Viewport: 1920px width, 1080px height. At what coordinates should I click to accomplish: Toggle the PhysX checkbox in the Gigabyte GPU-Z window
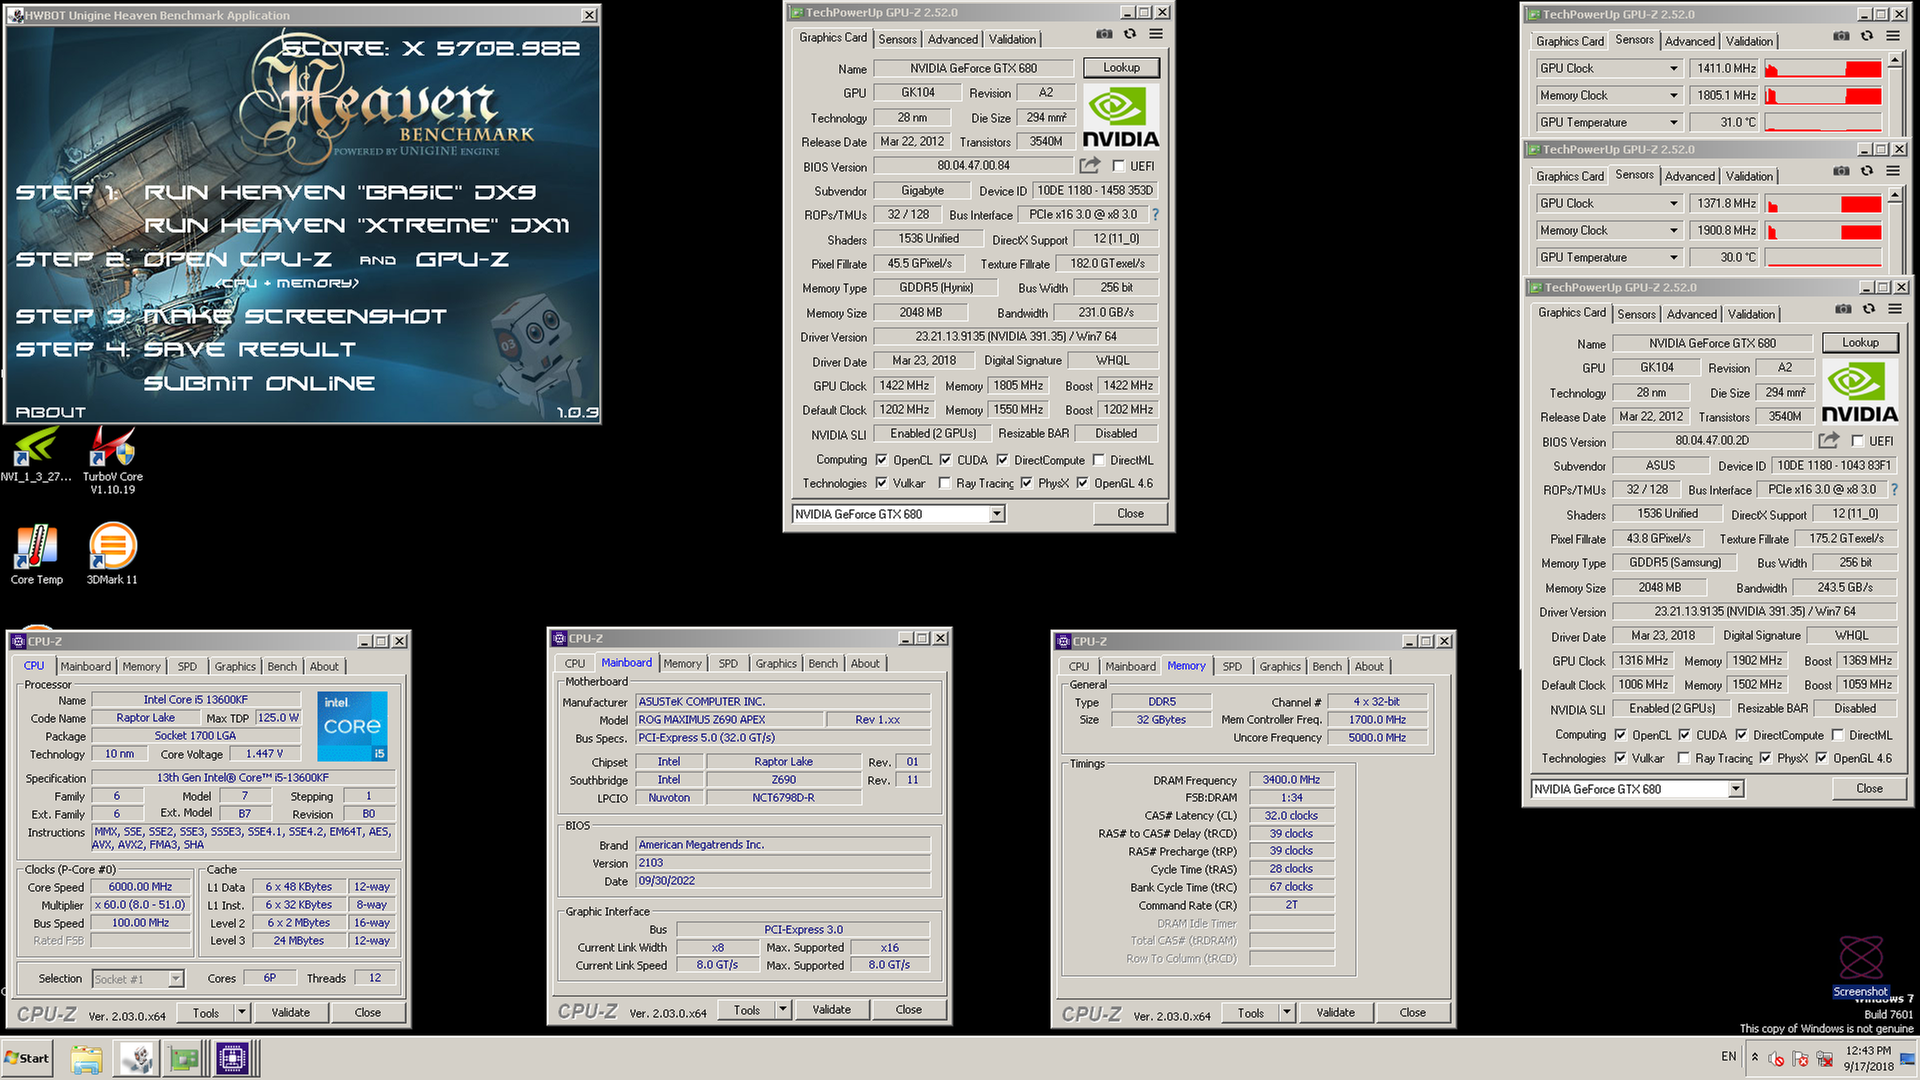tap(1026, 483)
